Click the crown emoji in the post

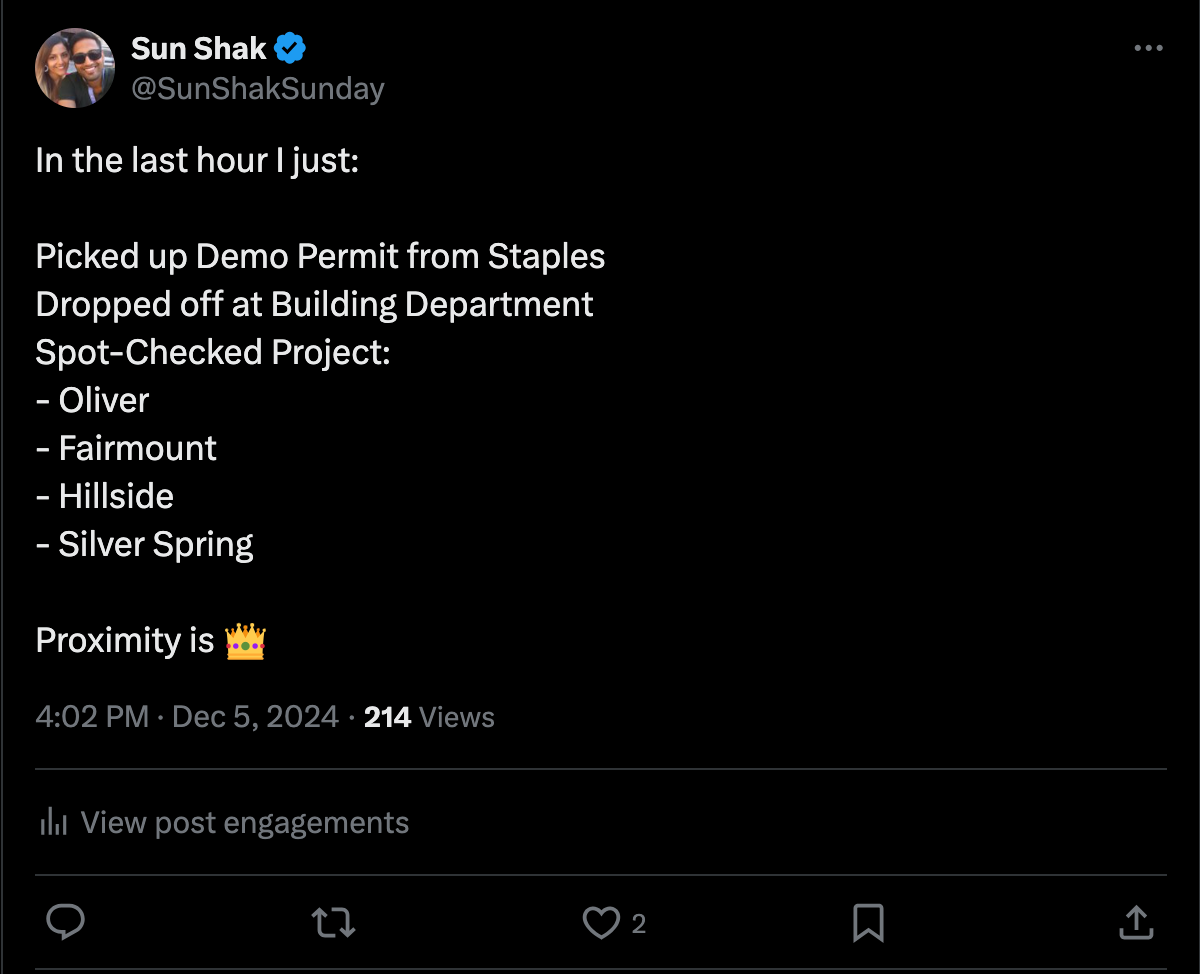pyautogui.click(x=245, y=640)
